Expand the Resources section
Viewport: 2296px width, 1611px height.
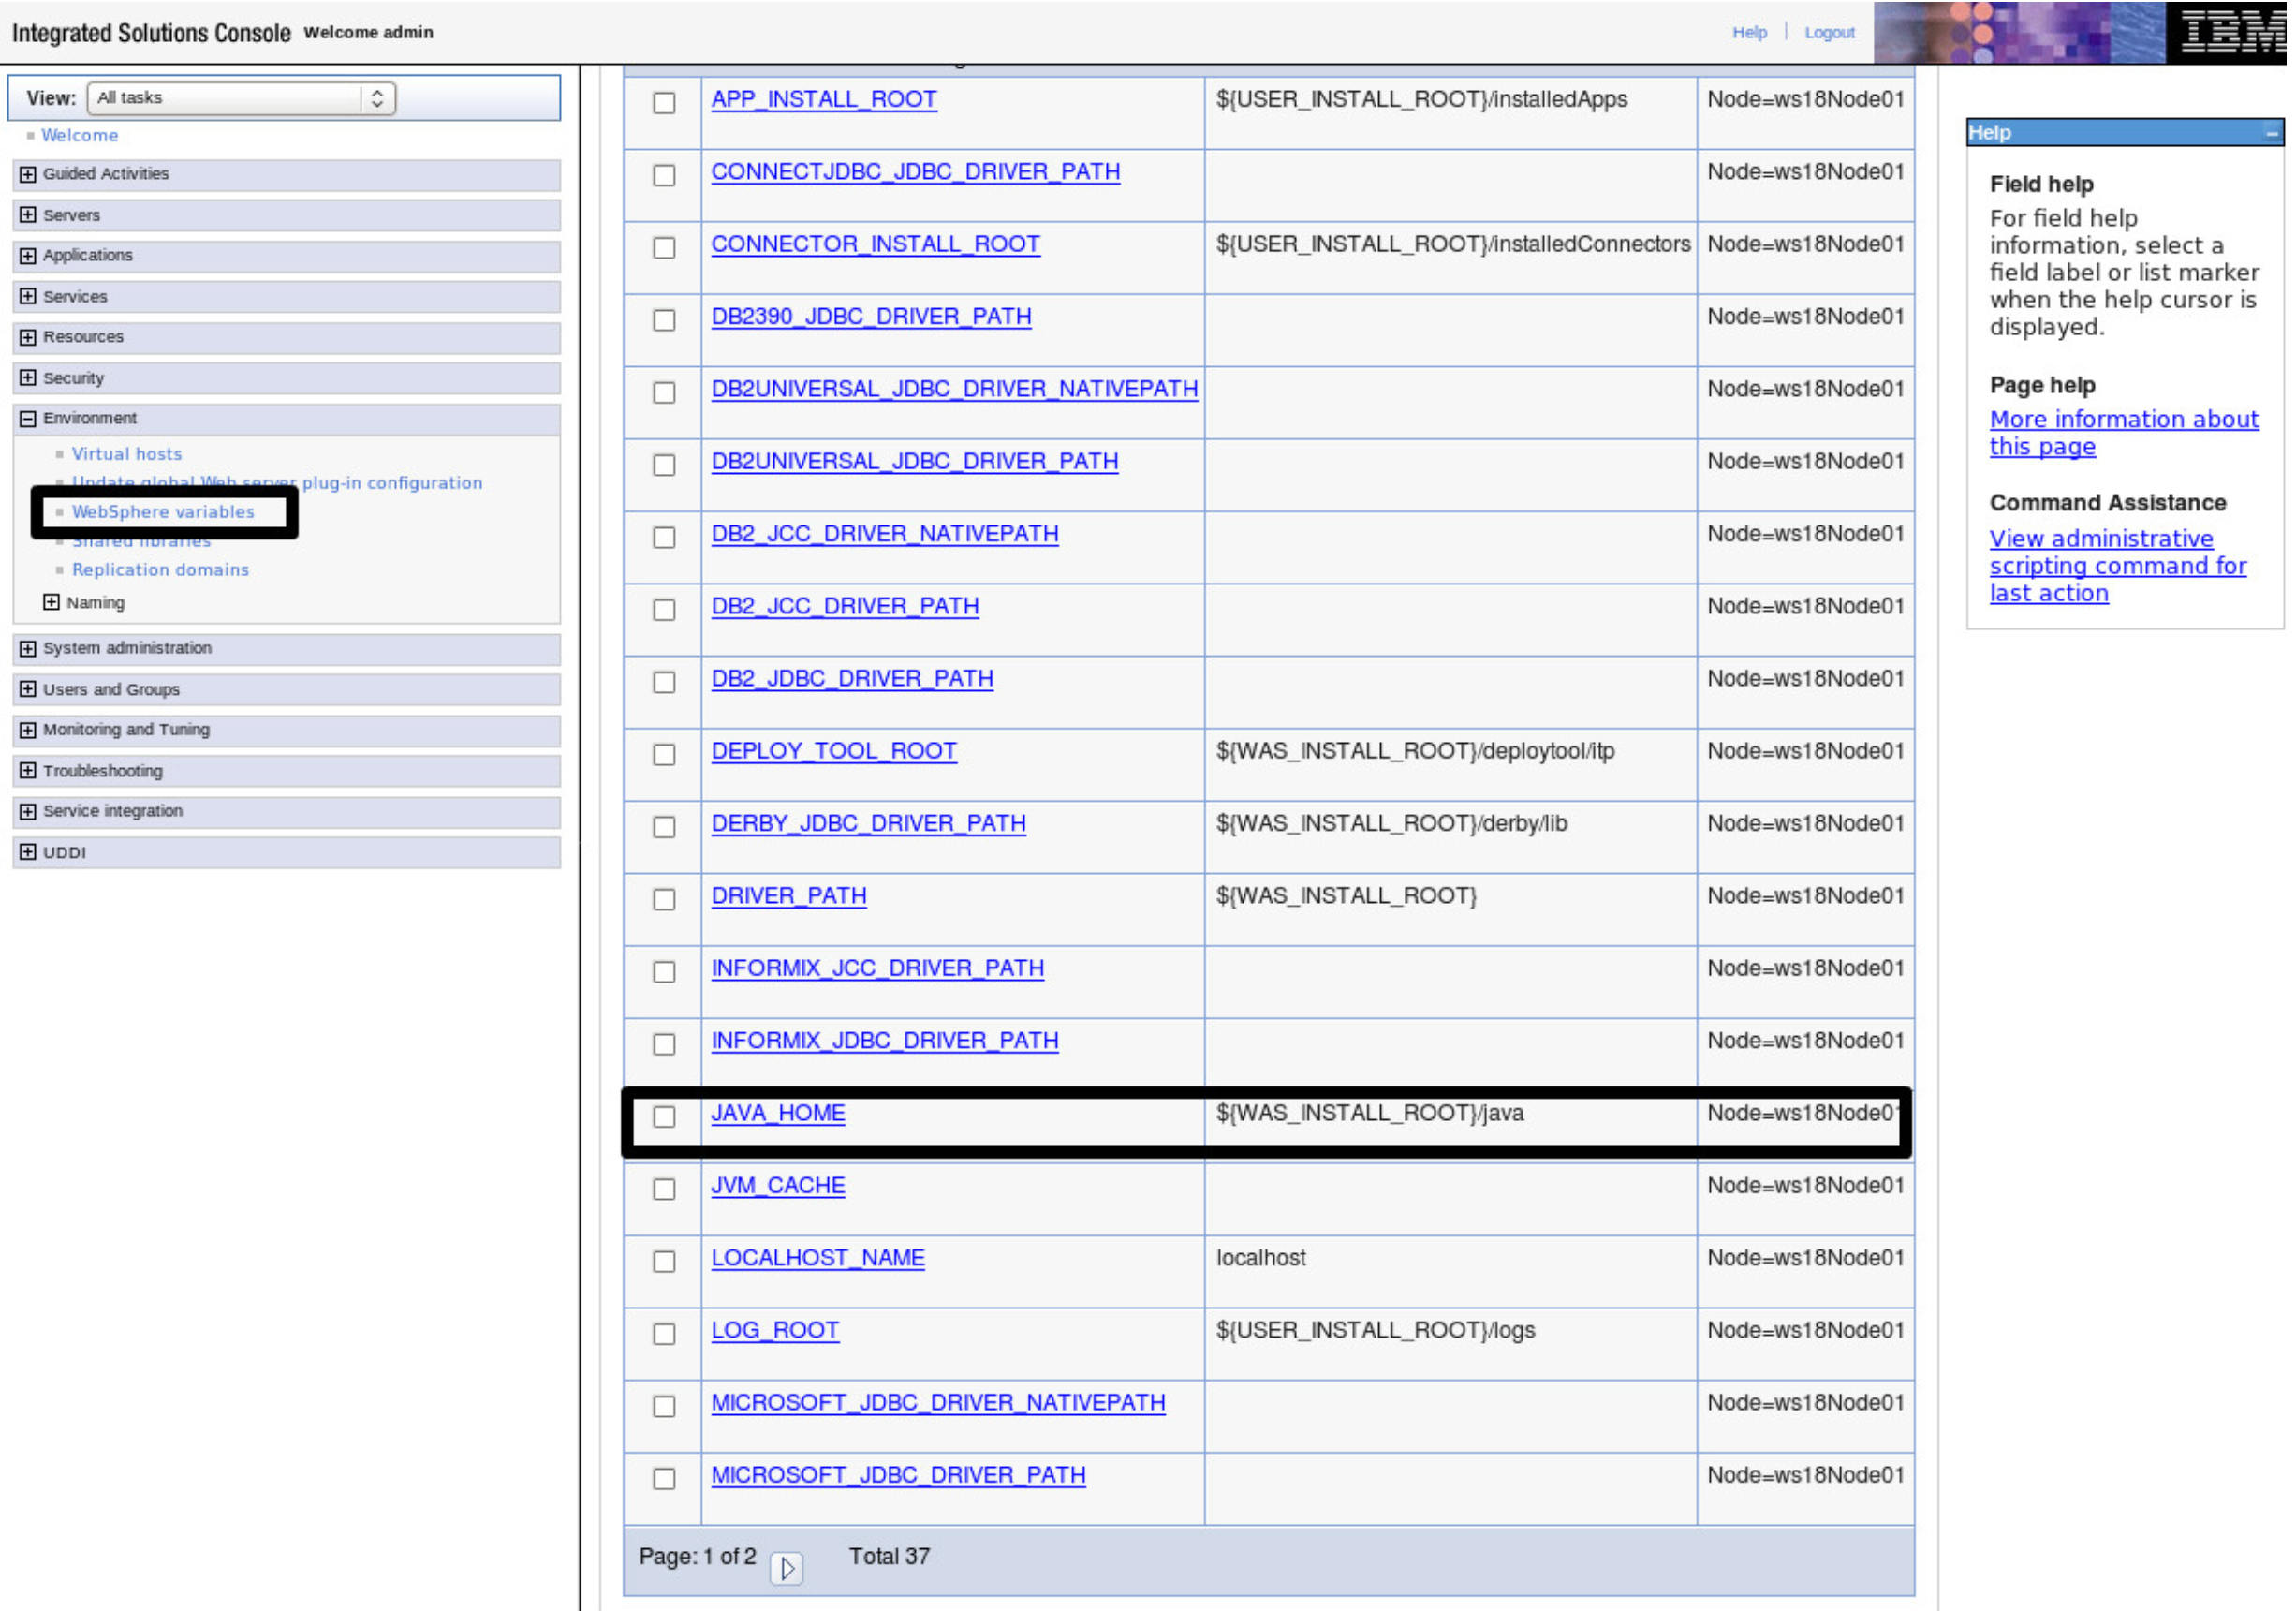coord(28,337)
